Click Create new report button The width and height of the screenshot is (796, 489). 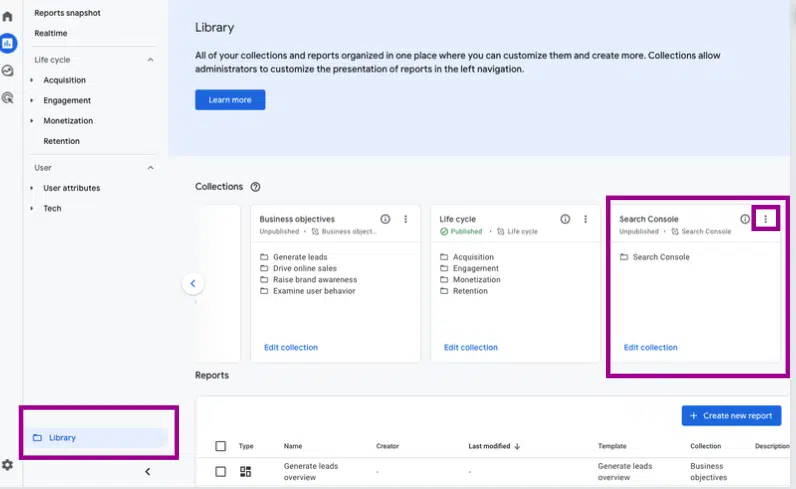[x=731, y=415]
